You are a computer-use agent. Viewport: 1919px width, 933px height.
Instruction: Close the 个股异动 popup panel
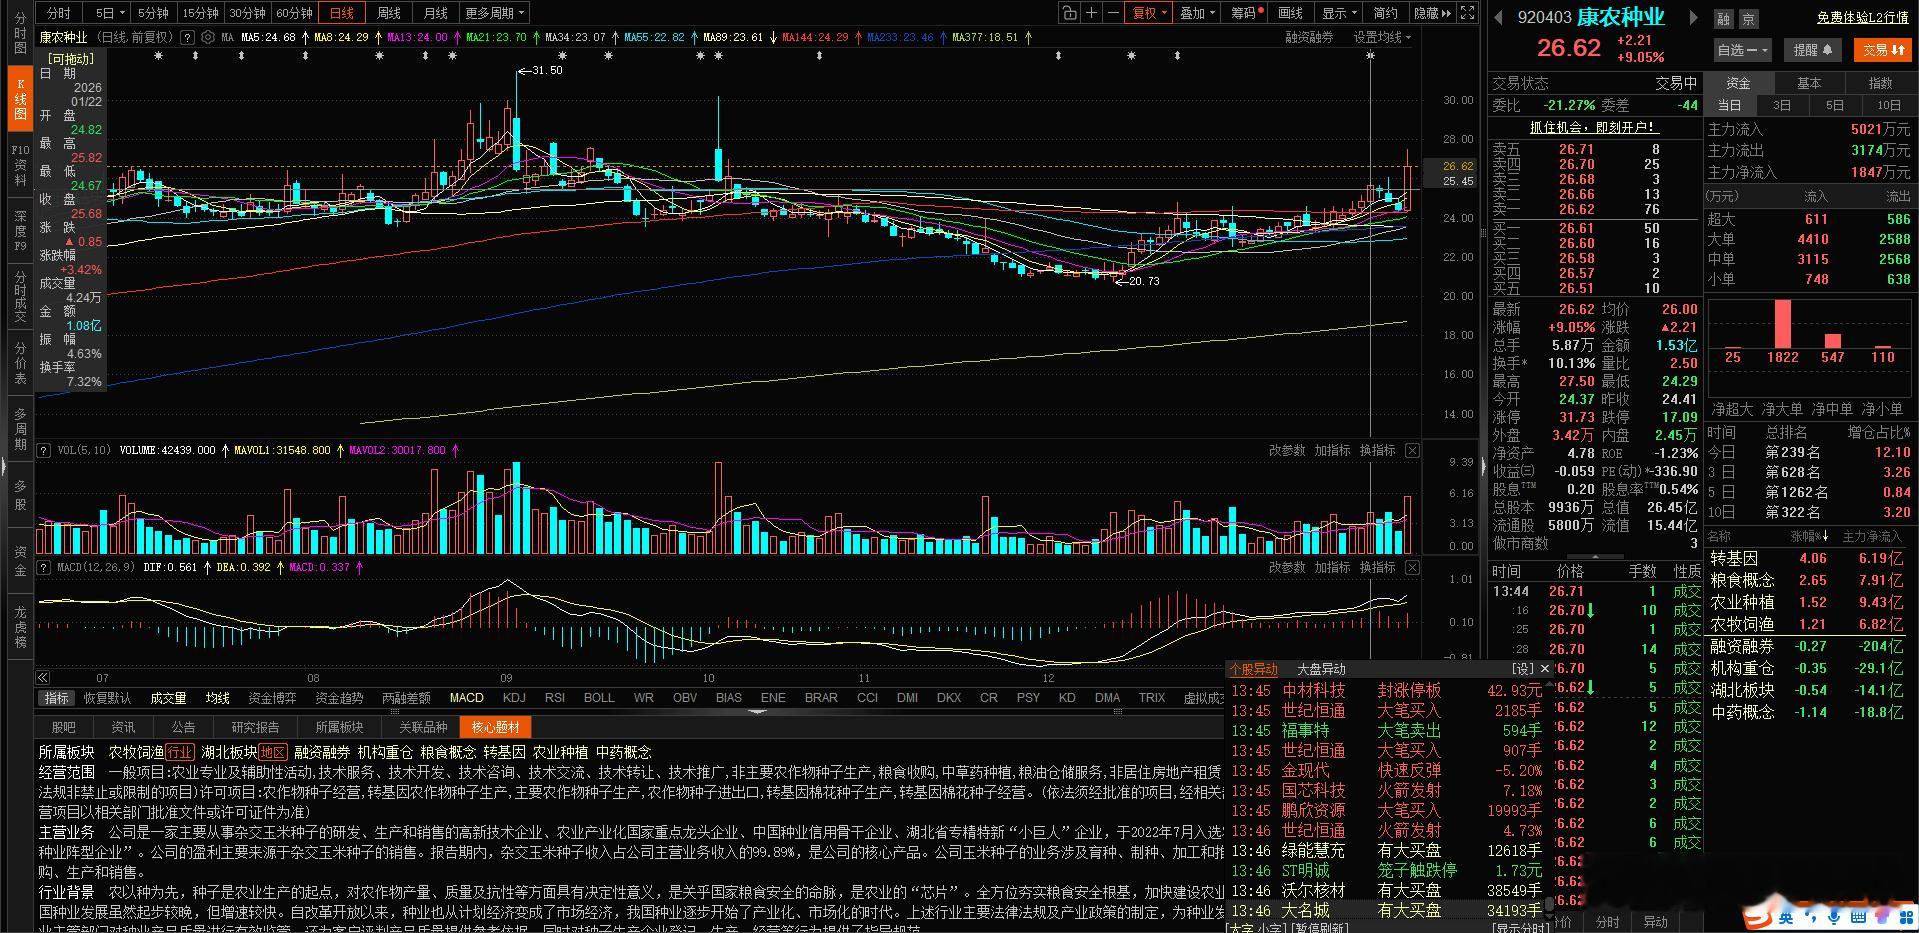click(1544, 669)
